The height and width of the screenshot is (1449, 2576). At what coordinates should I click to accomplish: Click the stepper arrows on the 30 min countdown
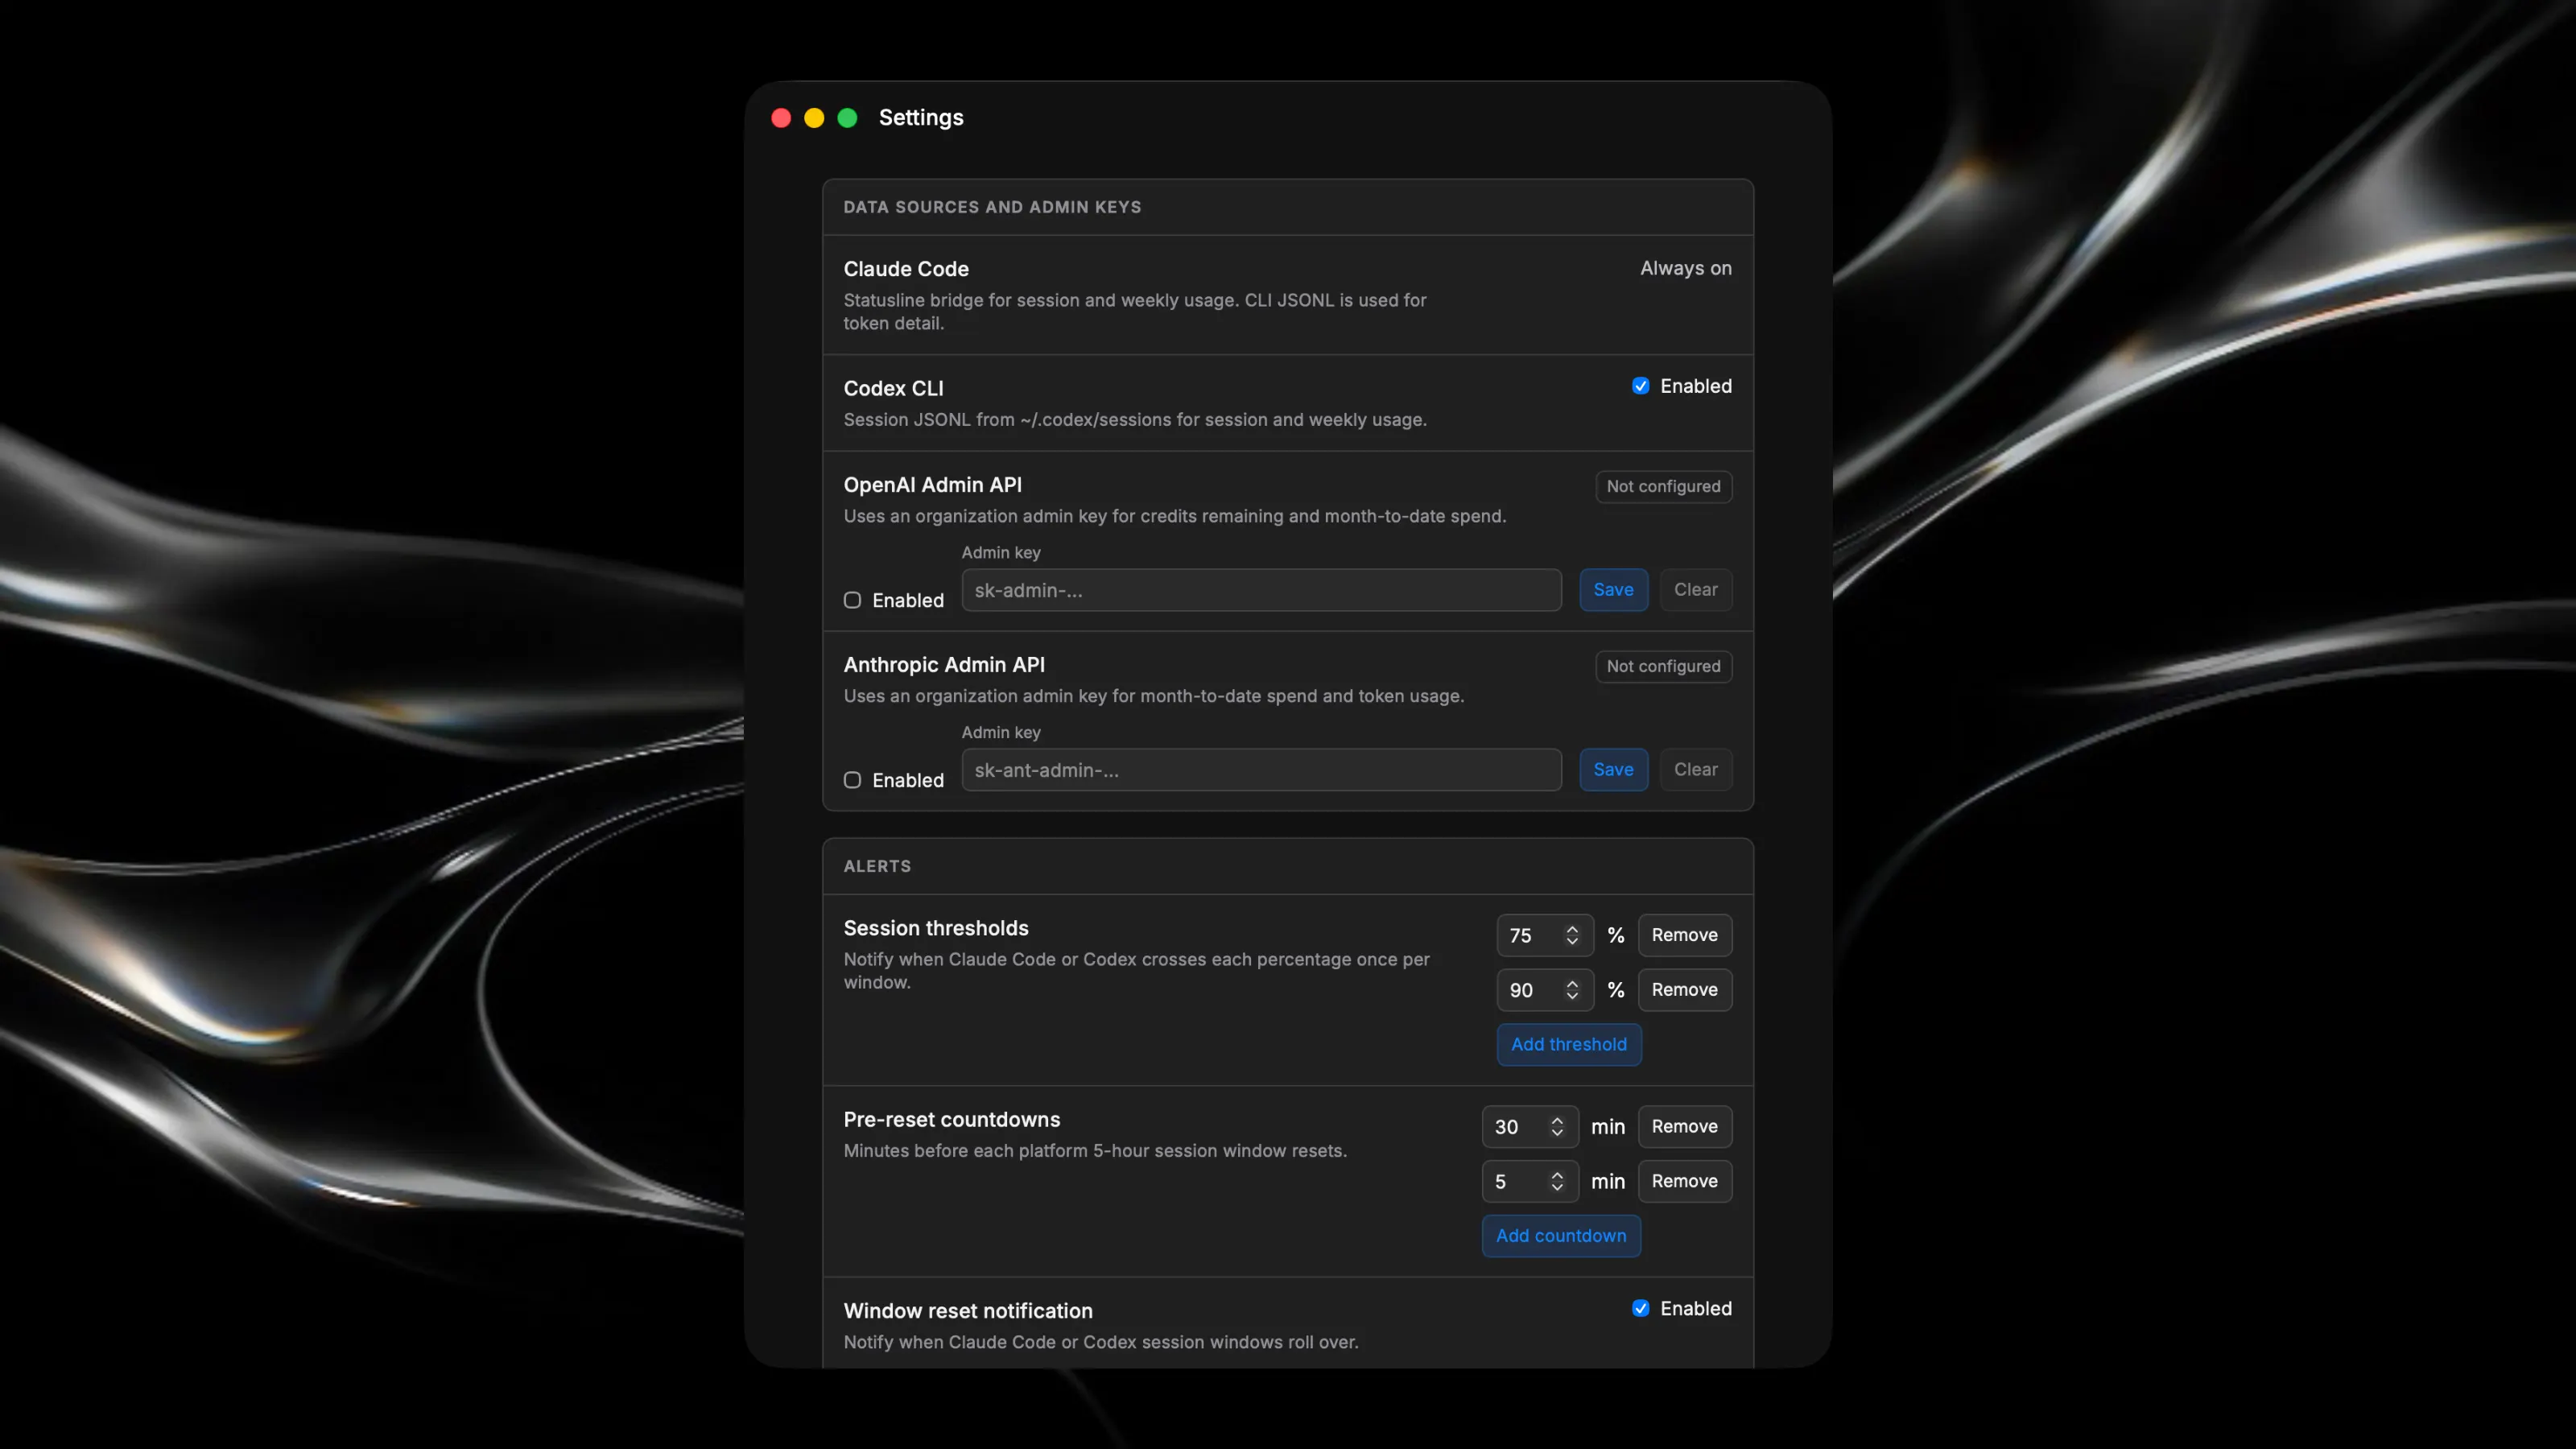(1557, 1127)
